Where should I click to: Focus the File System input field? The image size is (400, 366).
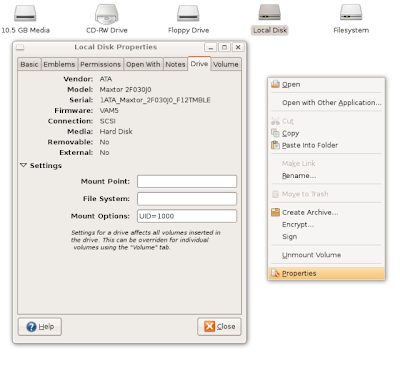(x=187, y=199)
